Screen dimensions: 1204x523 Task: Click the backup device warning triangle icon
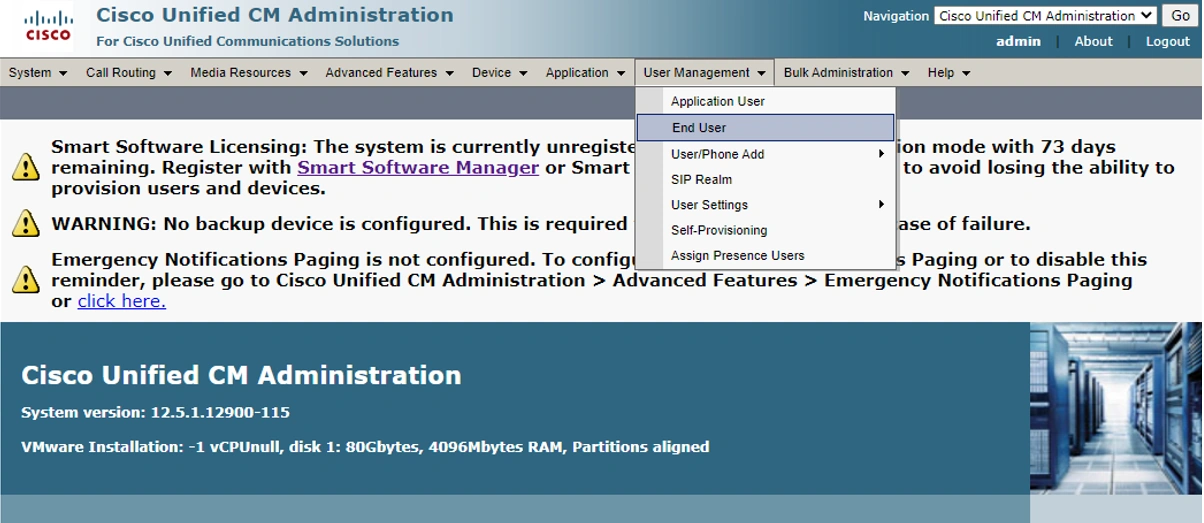tap(26, 223)
